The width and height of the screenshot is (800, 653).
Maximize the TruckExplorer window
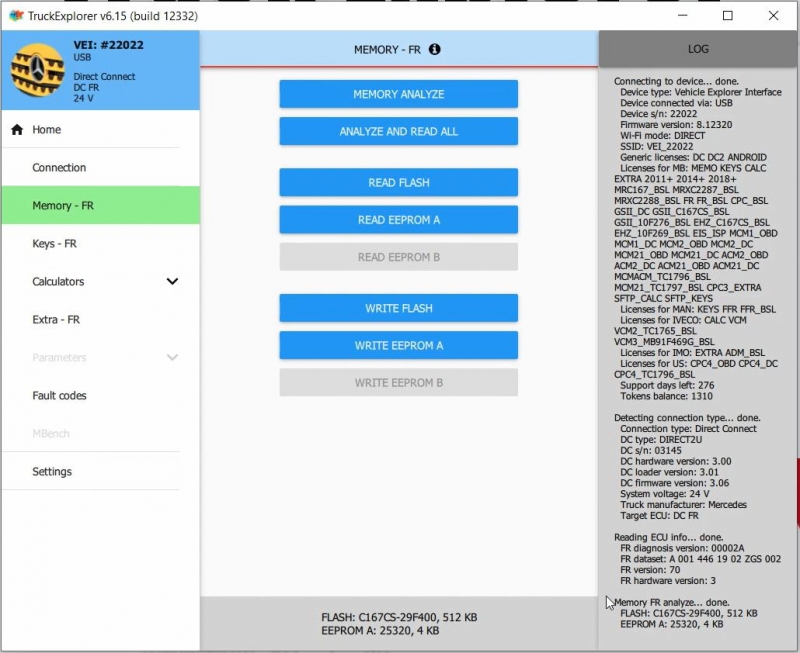728,16
